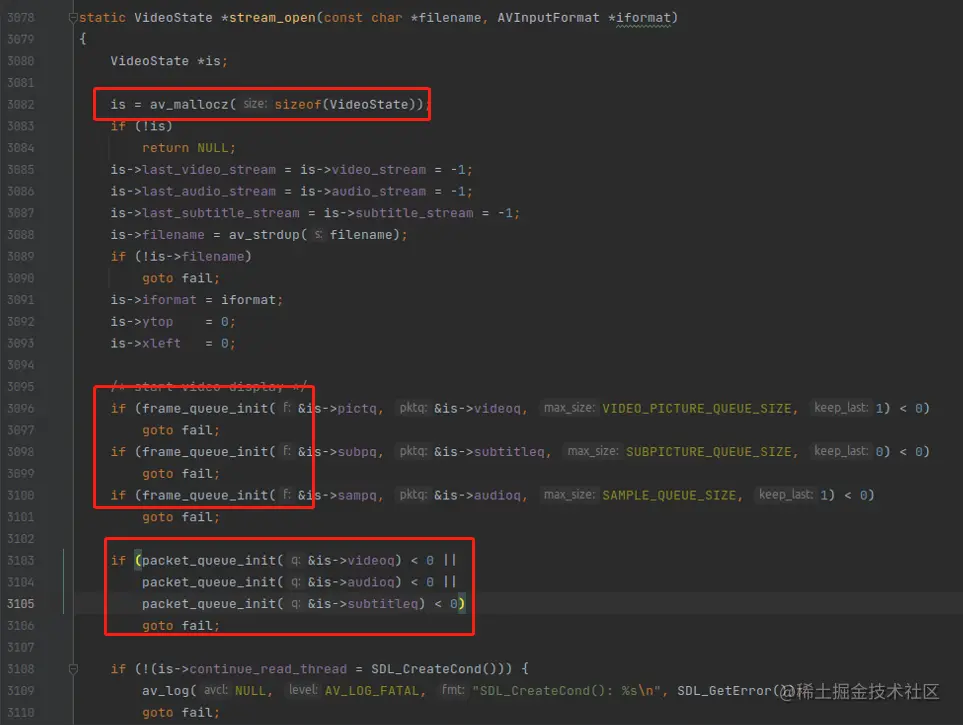Click AVInputFormat type in signature
This screenshot has height=725, width=963.
pos(548,18)
